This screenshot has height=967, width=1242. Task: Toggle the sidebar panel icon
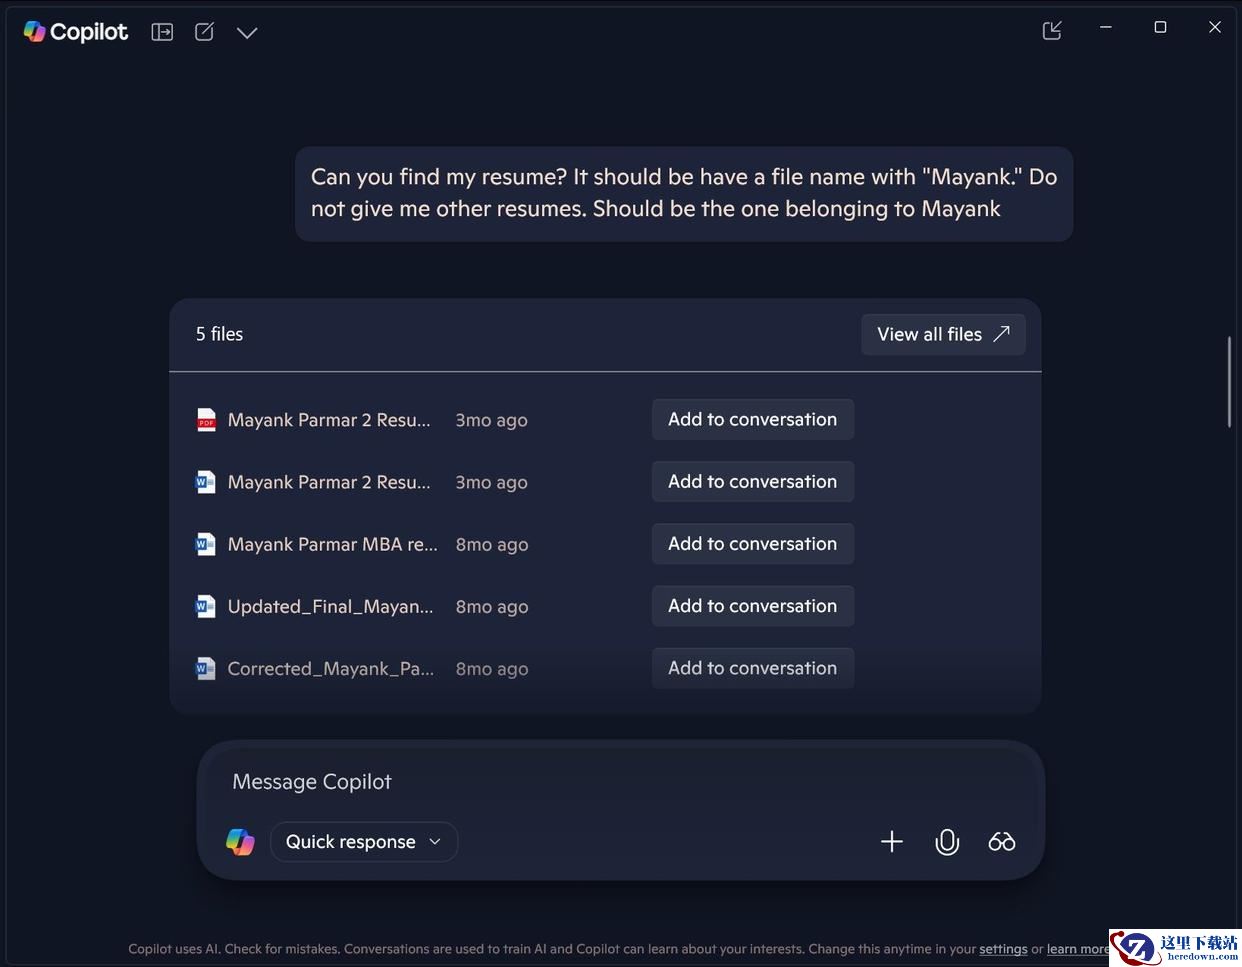(162, 32)
